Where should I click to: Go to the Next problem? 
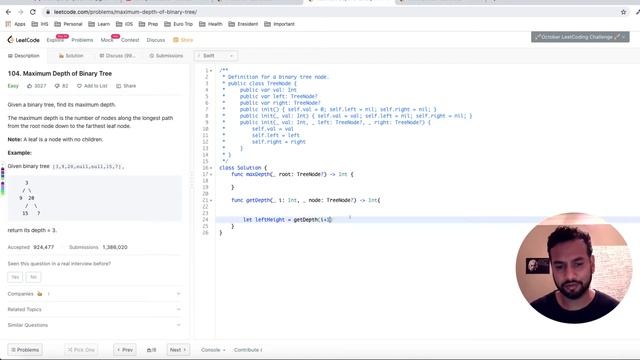click(178, 350)
